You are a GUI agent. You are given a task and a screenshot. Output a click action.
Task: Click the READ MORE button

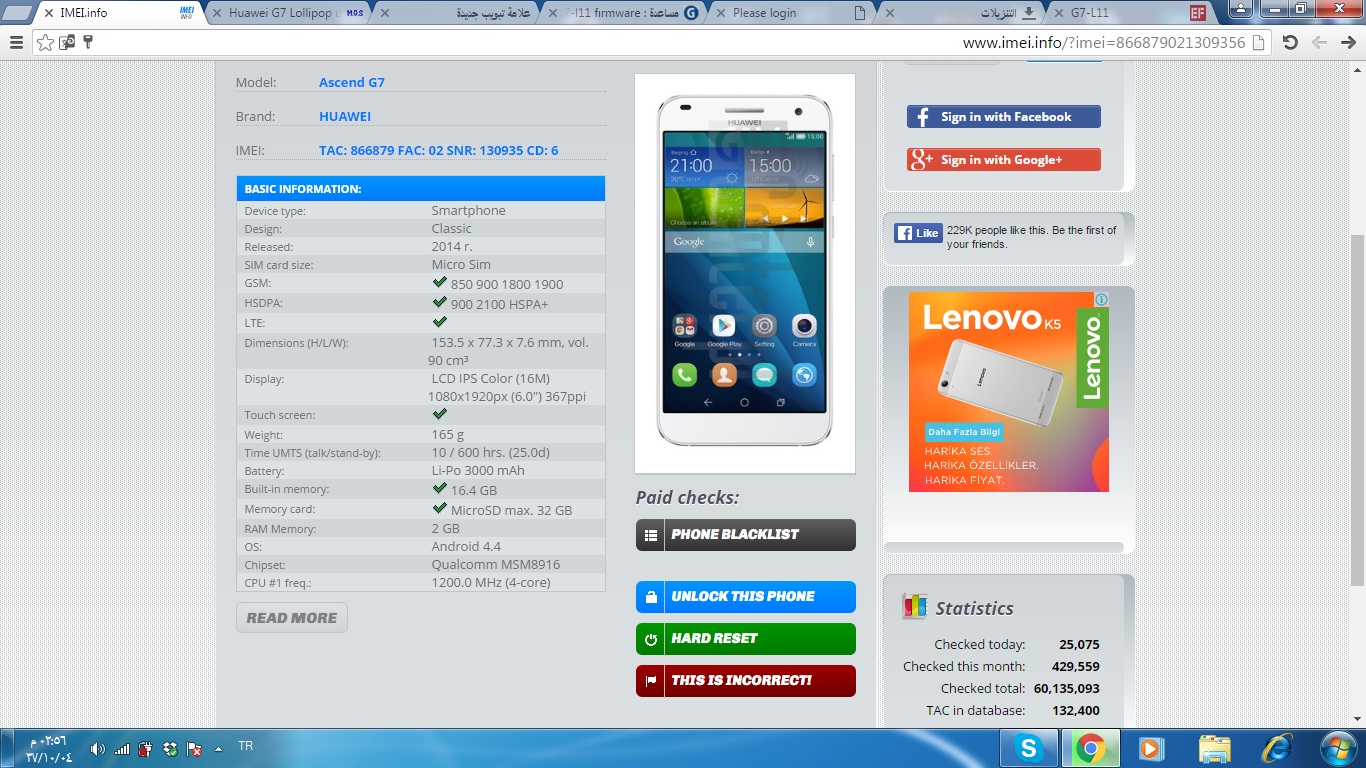tap(292, 618)
